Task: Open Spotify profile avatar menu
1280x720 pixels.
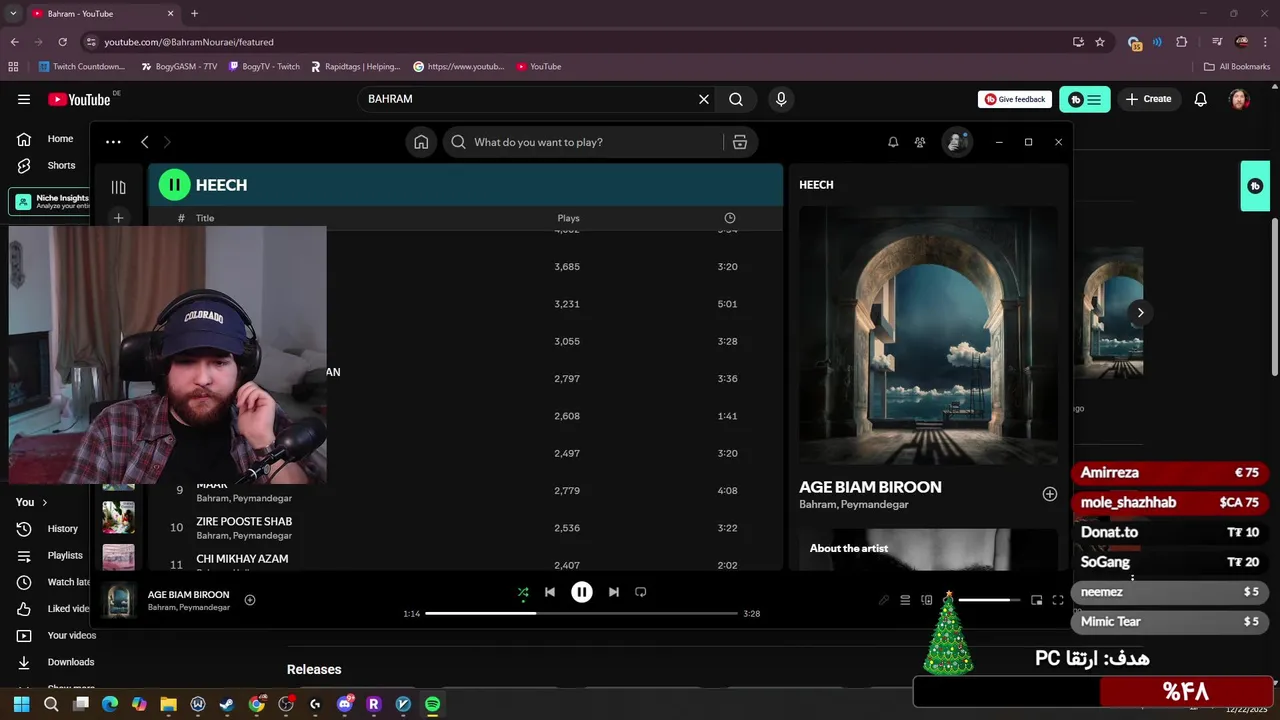Action: tap(957, 142)
